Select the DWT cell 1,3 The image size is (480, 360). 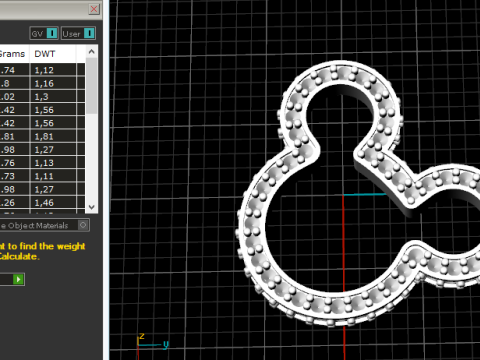click(x=53, y=97)
